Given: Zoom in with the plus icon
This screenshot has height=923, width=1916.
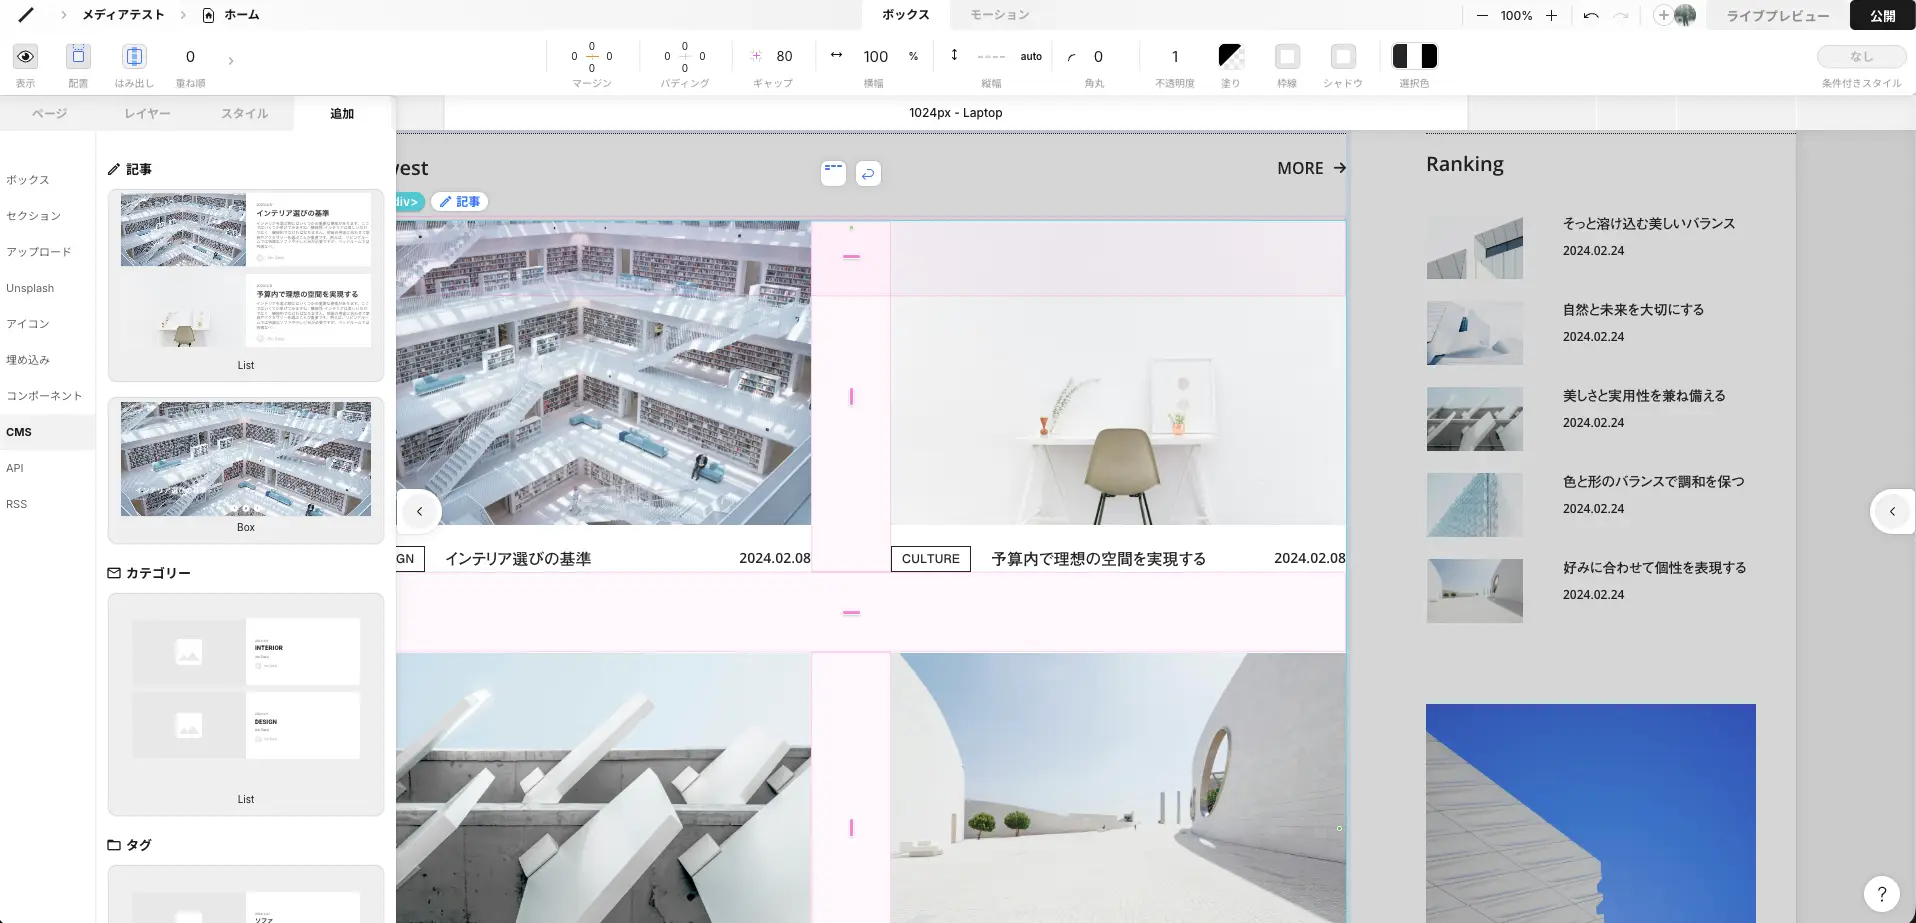Looking at the screenshot, I should tap(1551, 15).
